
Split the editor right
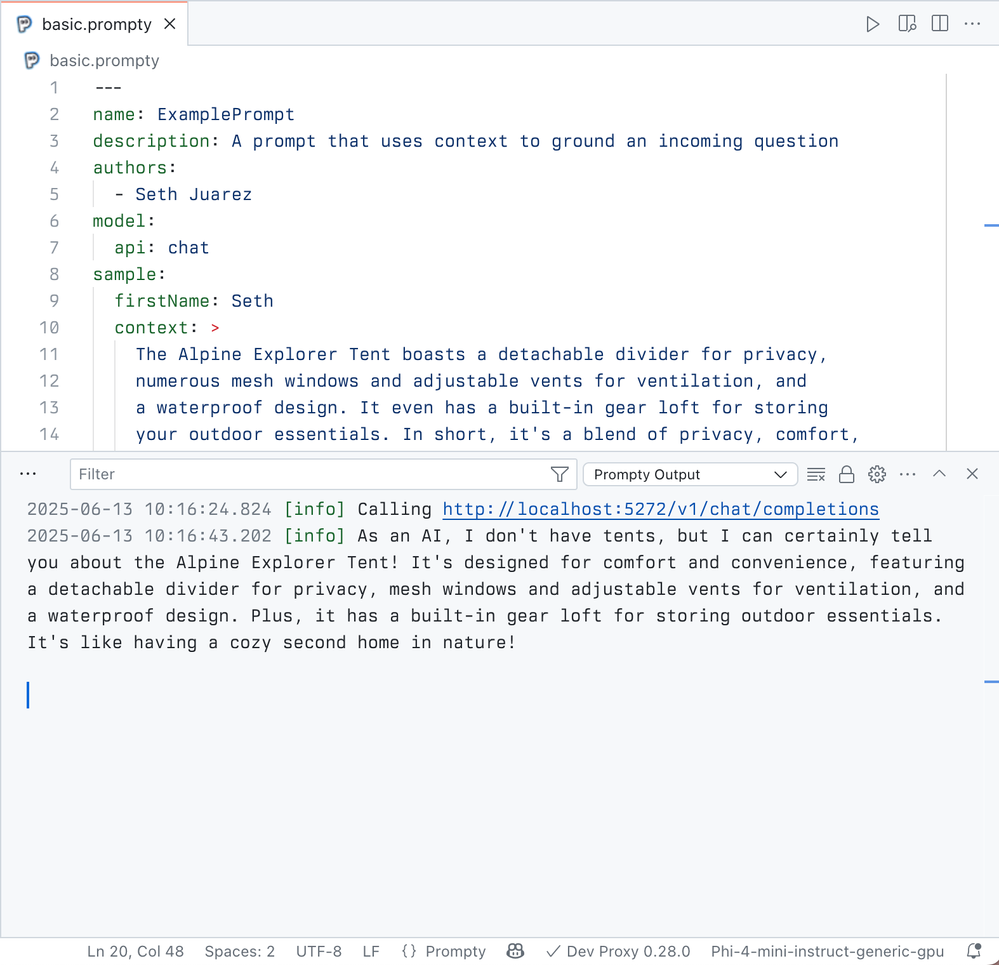[940, 24]
